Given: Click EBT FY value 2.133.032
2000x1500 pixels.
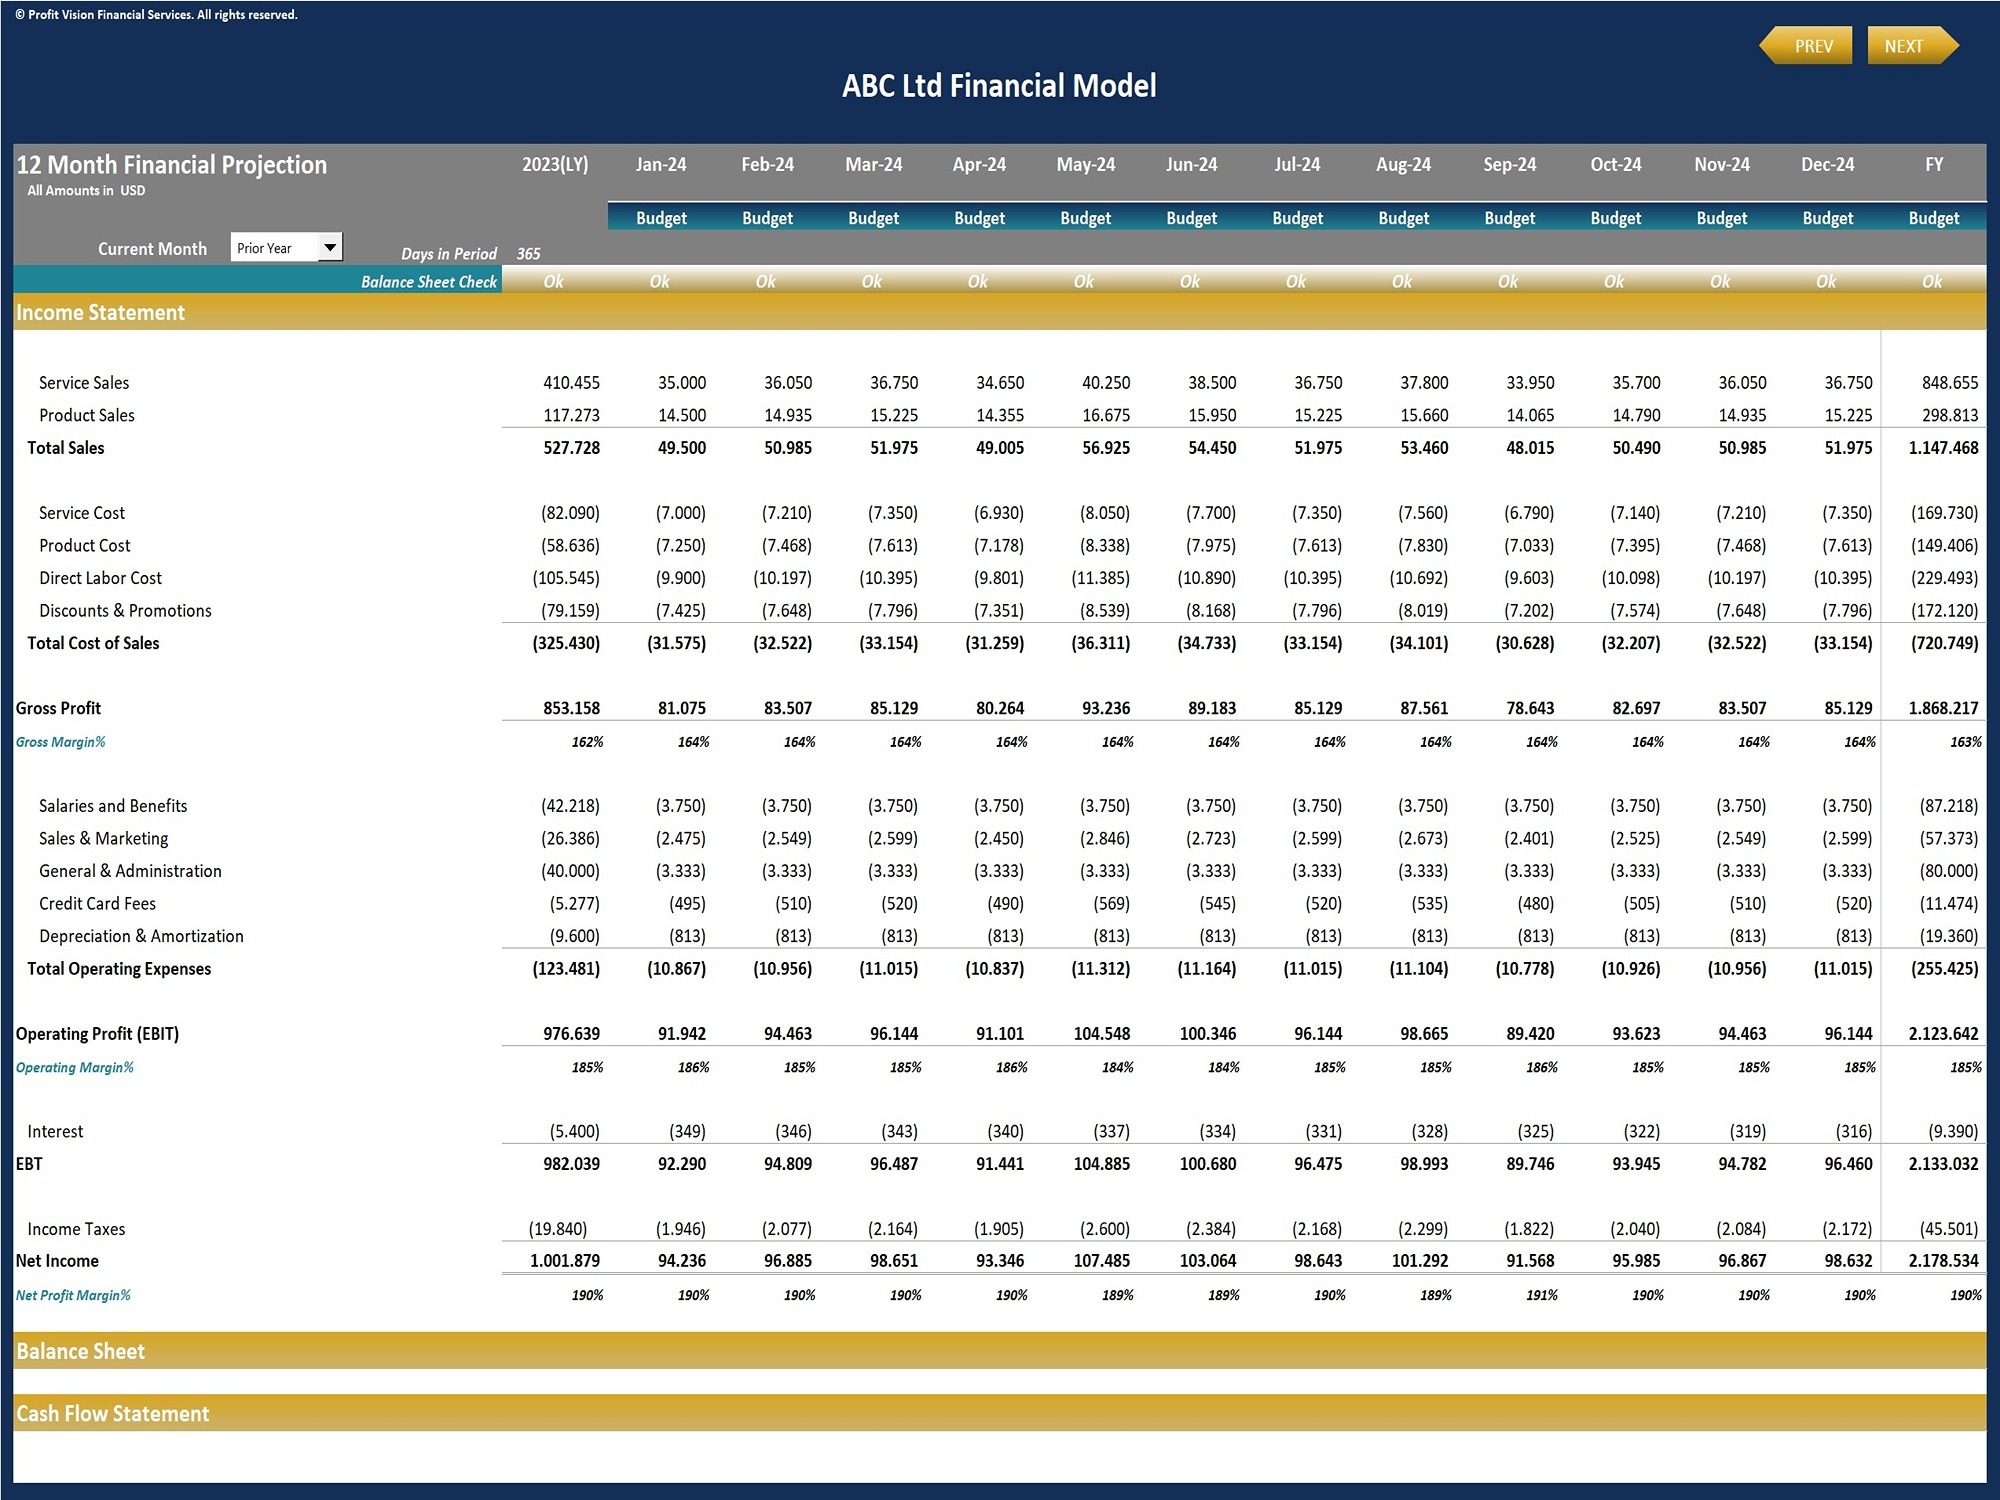Looking at the screenshot, I should pyautogui.click(x=1943, y=1164).
